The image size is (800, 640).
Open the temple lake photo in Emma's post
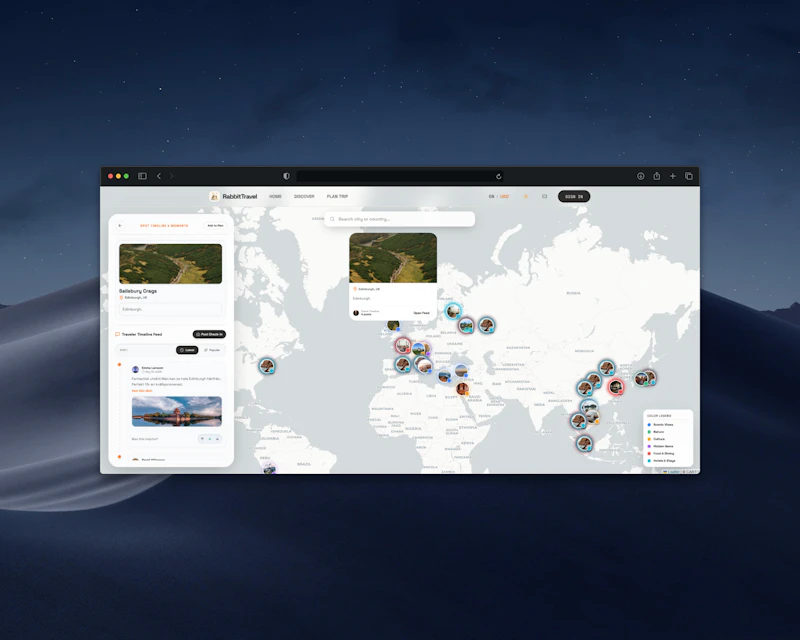click(177, 411)
